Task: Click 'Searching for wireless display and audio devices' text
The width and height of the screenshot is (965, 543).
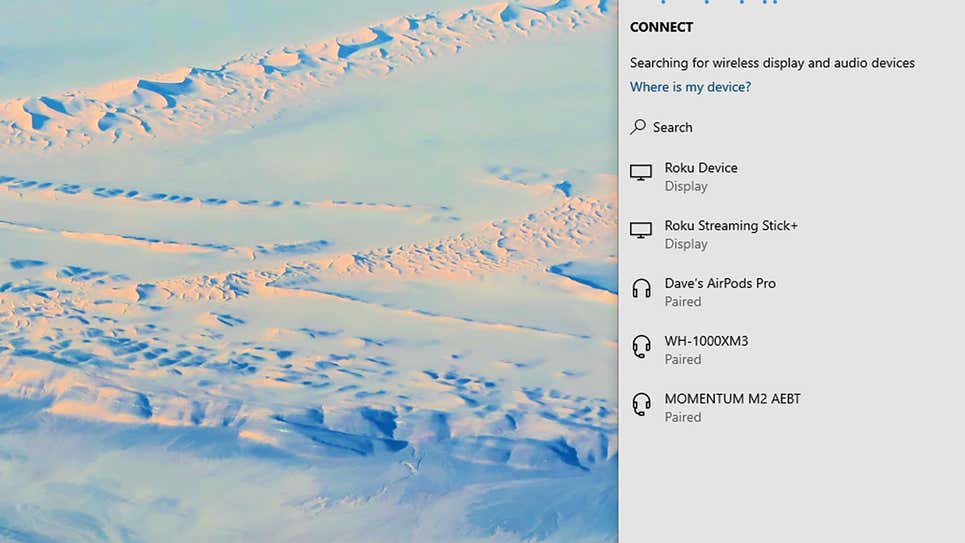Action: (x=772, y=63)
